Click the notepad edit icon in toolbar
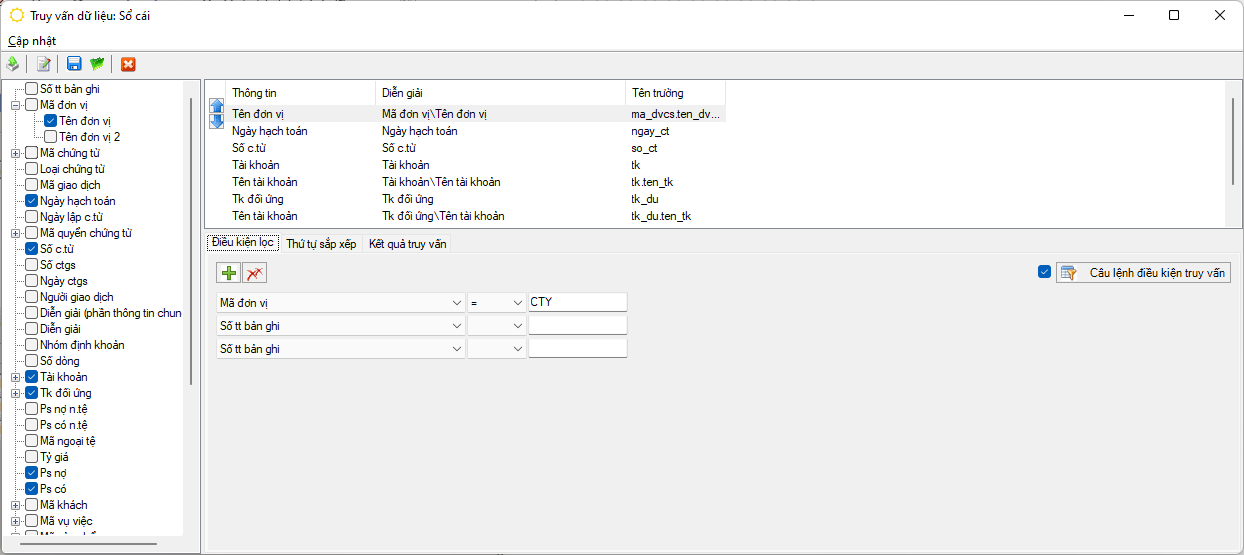1244x555 pixels. 44,64
